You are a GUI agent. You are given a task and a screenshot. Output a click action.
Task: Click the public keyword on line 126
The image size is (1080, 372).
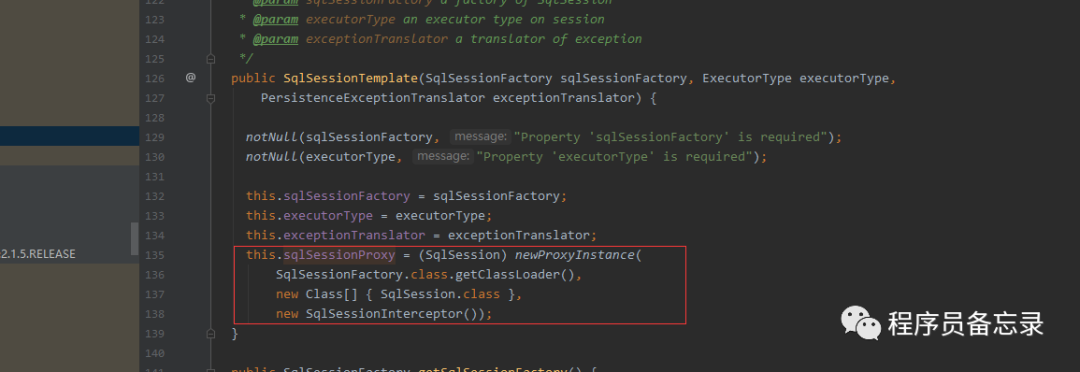(x=253, y=79)
